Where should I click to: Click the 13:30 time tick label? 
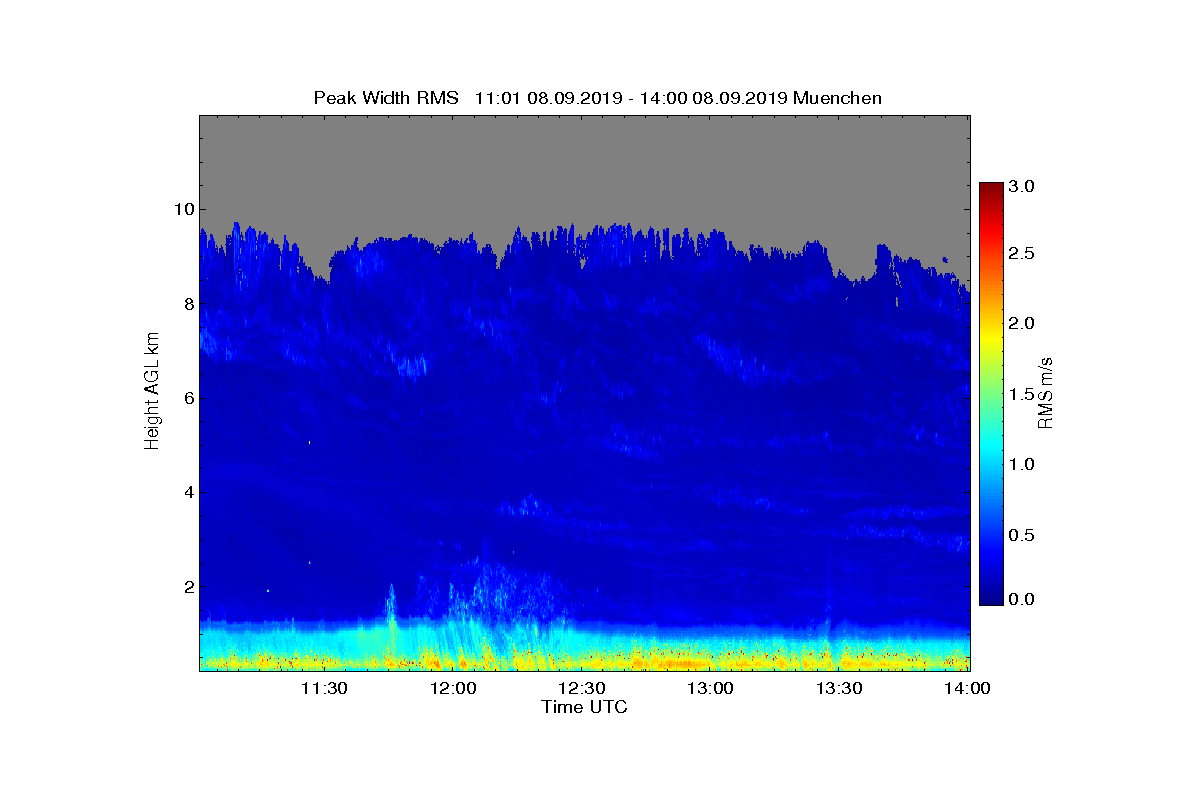click(839, 689)
